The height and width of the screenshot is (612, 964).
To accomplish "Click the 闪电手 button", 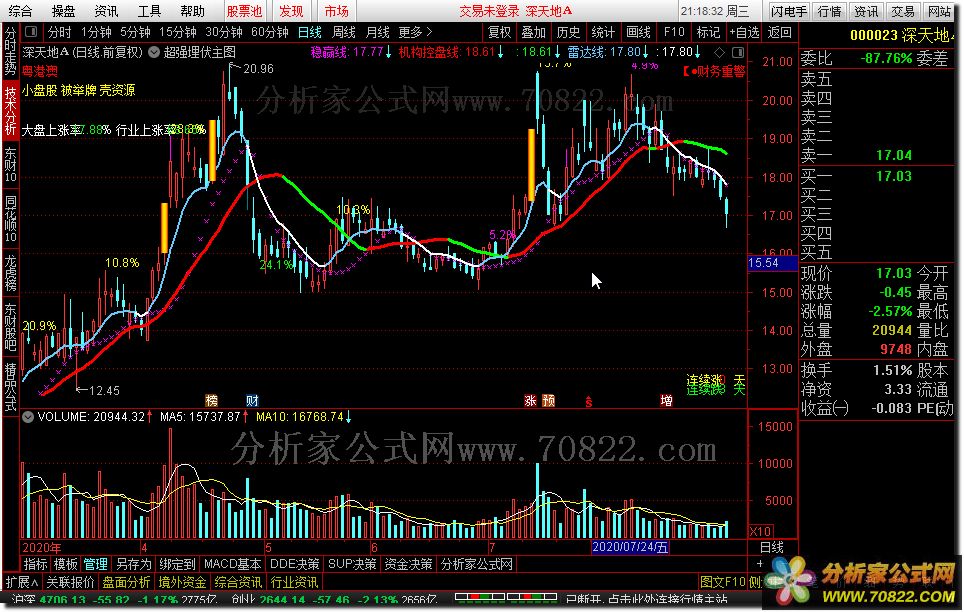I will pos(789,11).
